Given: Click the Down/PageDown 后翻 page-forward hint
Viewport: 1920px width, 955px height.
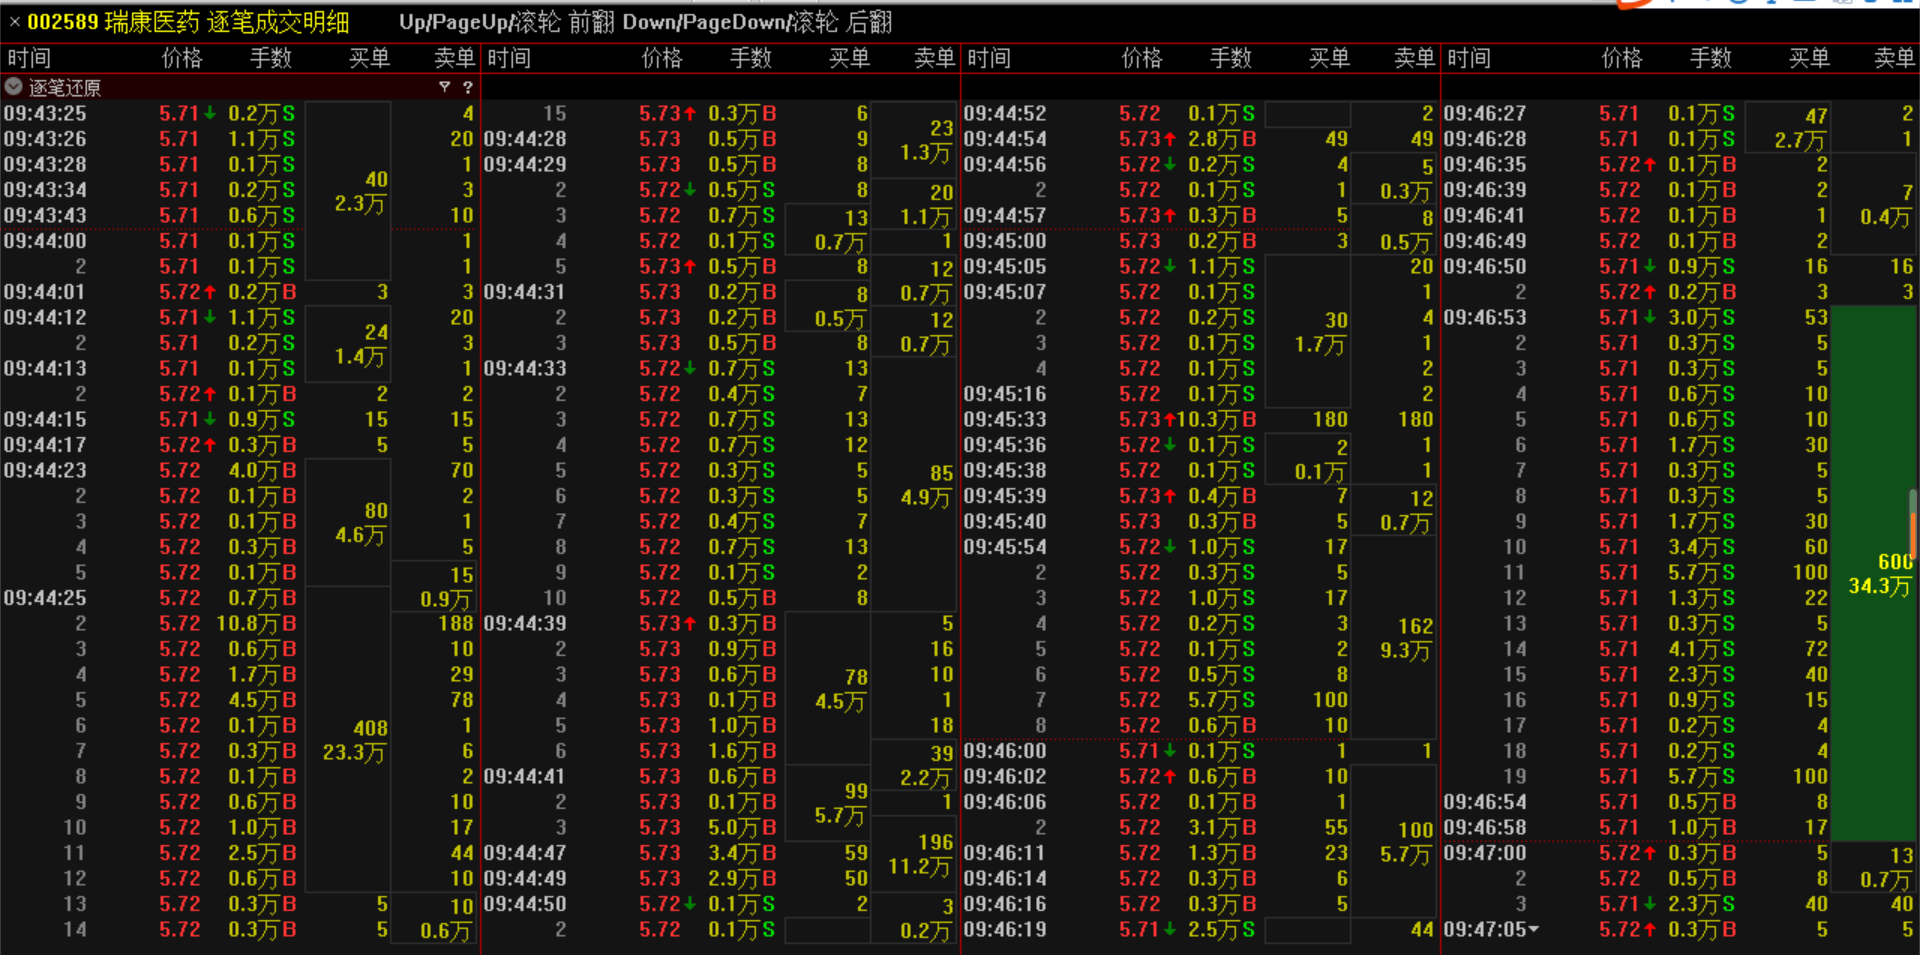Looking at the screenshot, I should (x=756, y=22).
